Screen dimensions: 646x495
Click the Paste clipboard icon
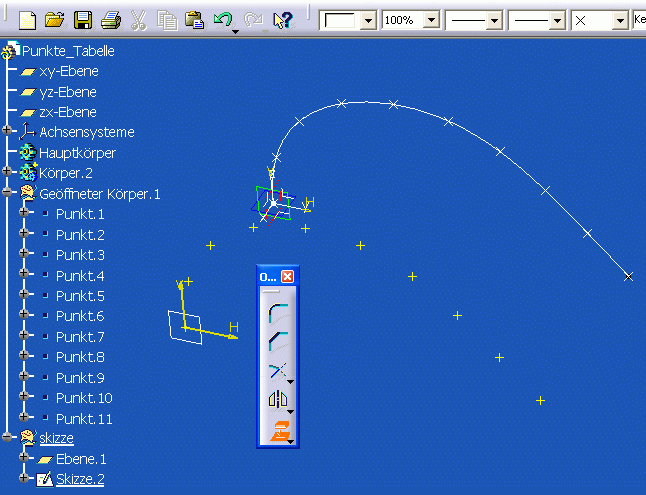pos(194,20)
